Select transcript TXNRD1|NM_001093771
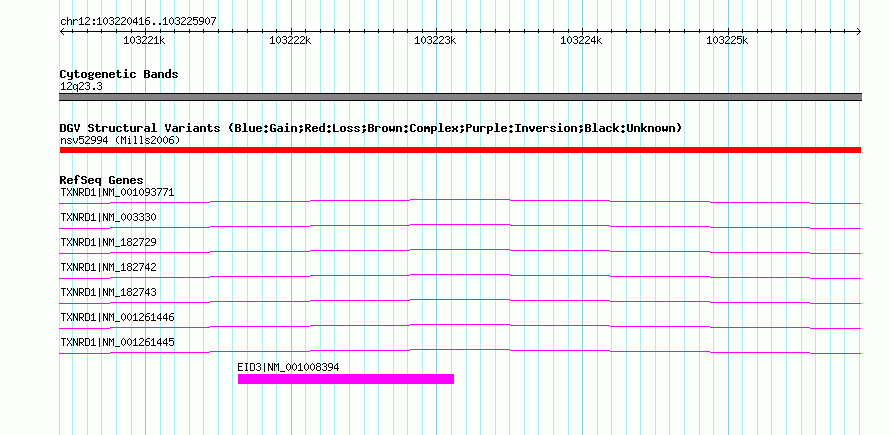Screen dimensions: 890x435 click(117, 193)
